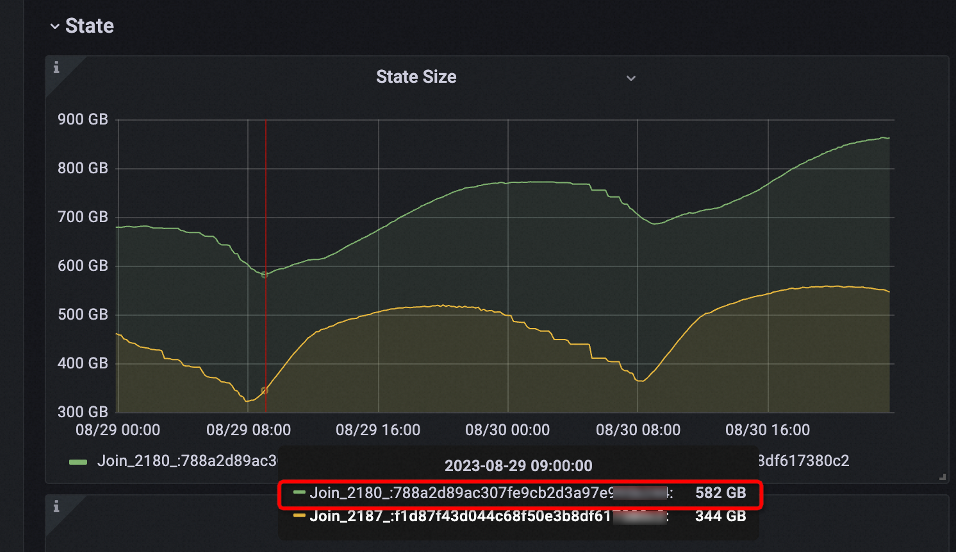Click the green data point on the red crosshair
956x552 pixels.
[x=265, y=274]
